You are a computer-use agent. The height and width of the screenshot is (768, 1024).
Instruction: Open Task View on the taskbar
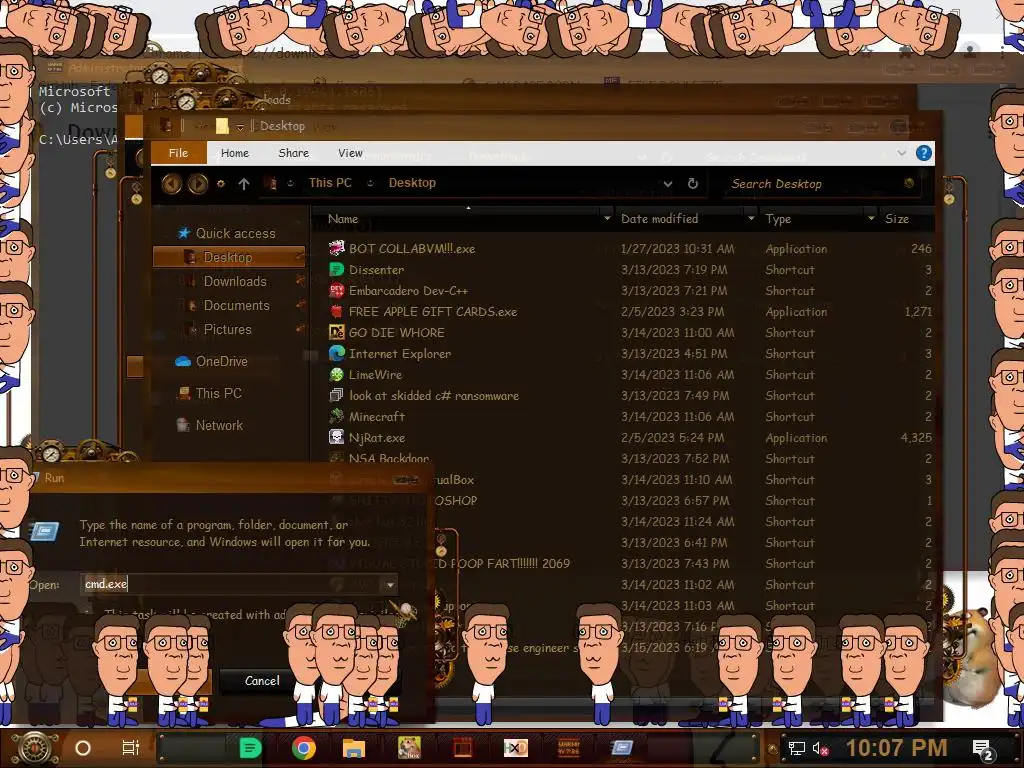[x=131, y=748]
